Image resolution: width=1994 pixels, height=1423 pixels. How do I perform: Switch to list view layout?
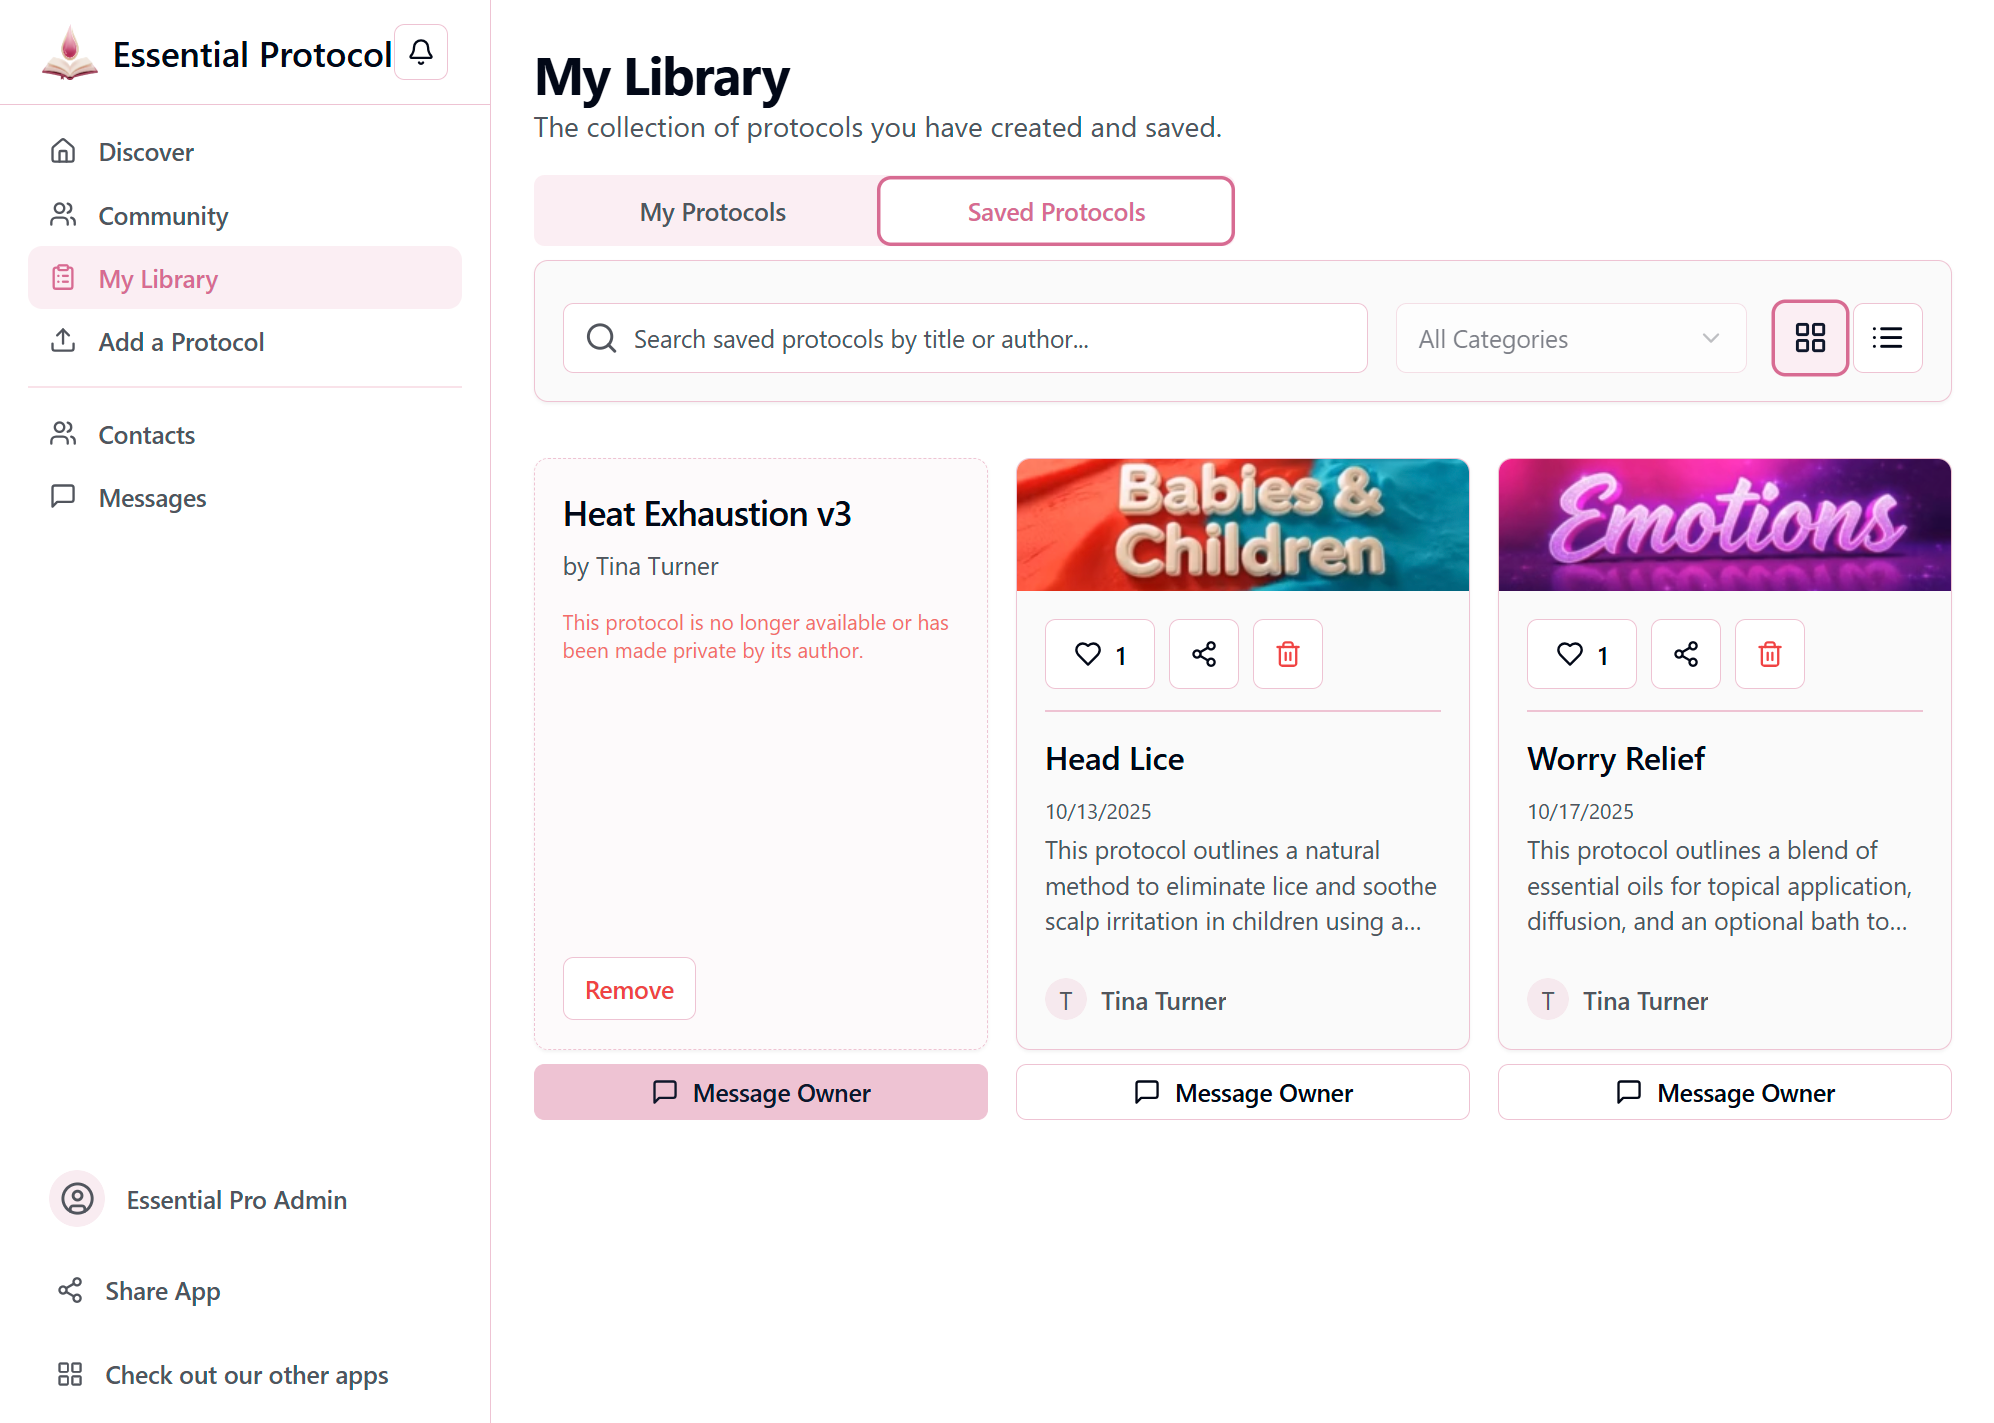click(x=1887, y=338)
